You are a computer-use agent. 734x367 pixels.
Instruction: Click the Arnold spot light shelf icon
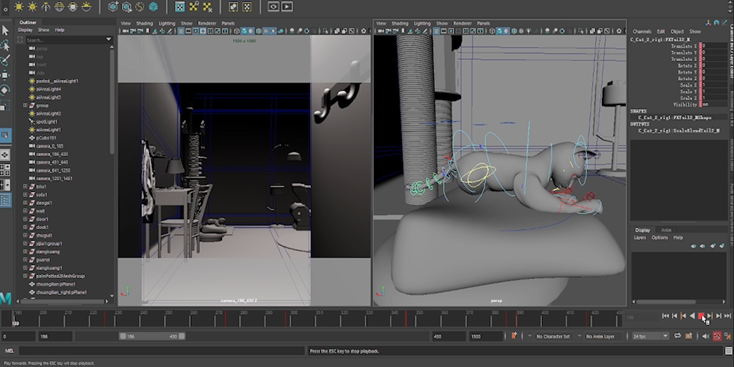point(46,7)
